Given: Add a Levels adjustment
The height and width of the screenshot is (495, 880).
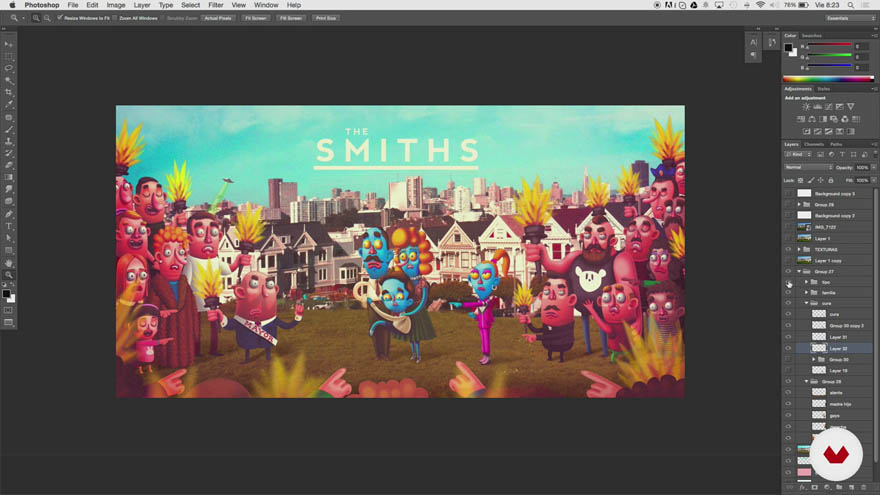Looking at the screenshot, I should (x=817, y=107).
